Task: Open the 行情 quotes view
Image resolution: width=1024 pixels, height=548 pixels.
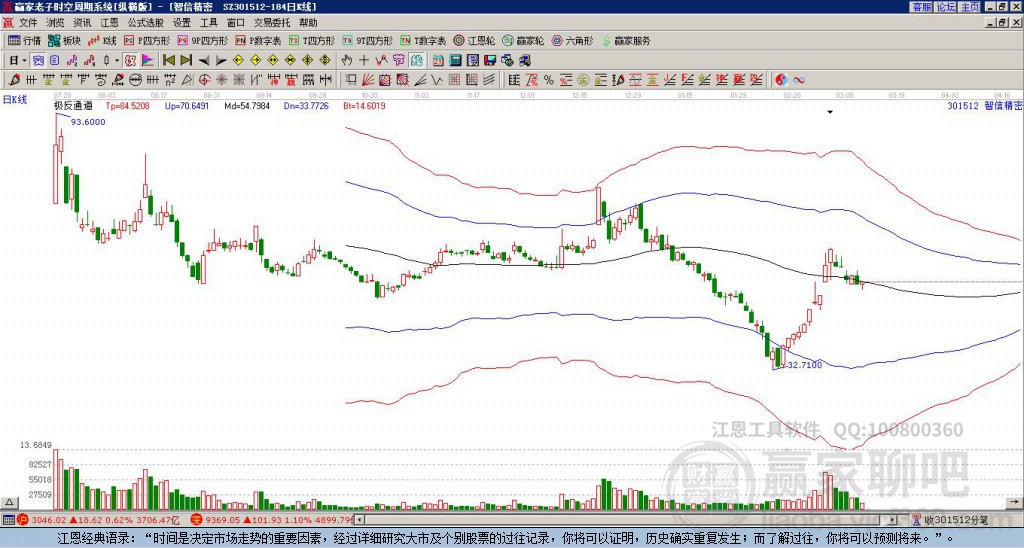Action: pyautogui.click(x=25, y=40)
